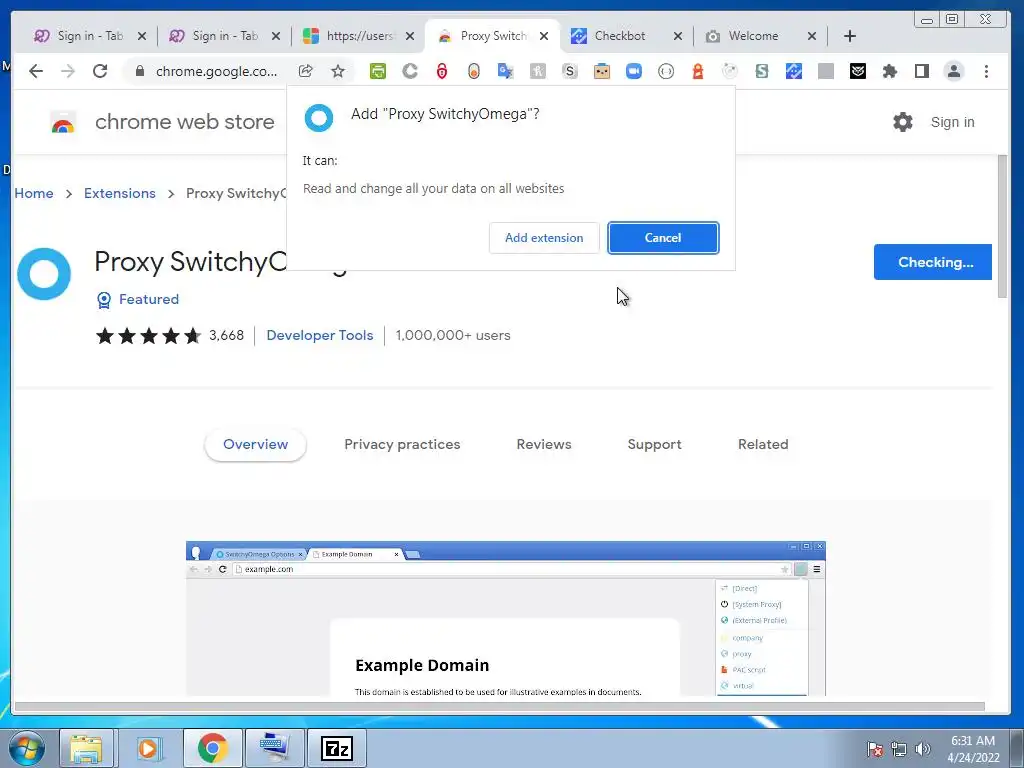Image resolution: width=1024 pixels, height=768 pixels.
Task: Click the round brackets extension icon
Action: point(665,71)
